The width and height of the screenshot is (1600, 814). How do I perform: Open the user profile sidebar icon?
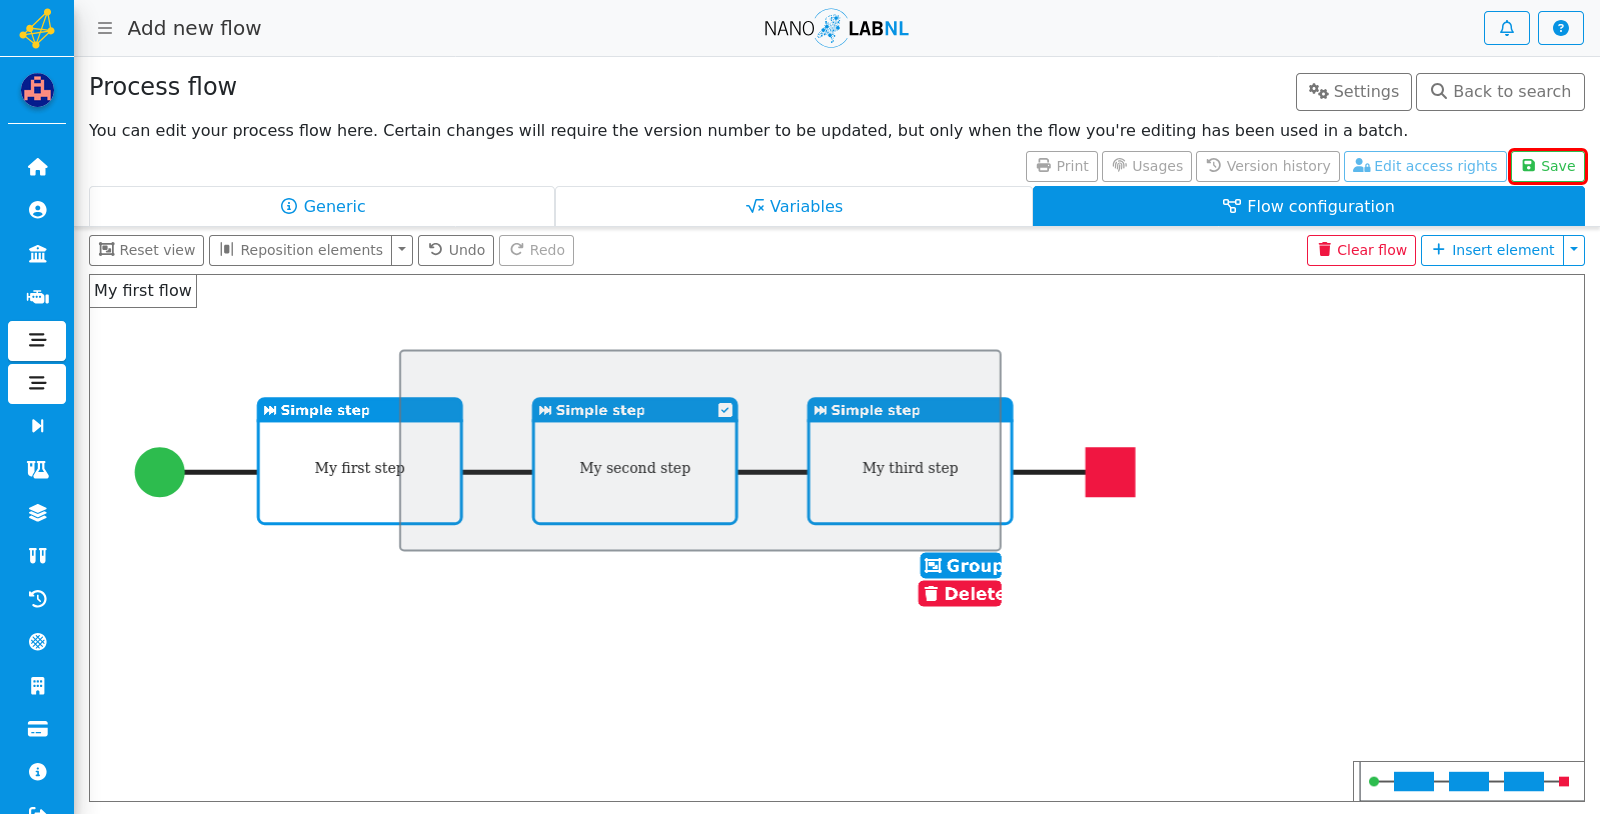click(37, 210)
